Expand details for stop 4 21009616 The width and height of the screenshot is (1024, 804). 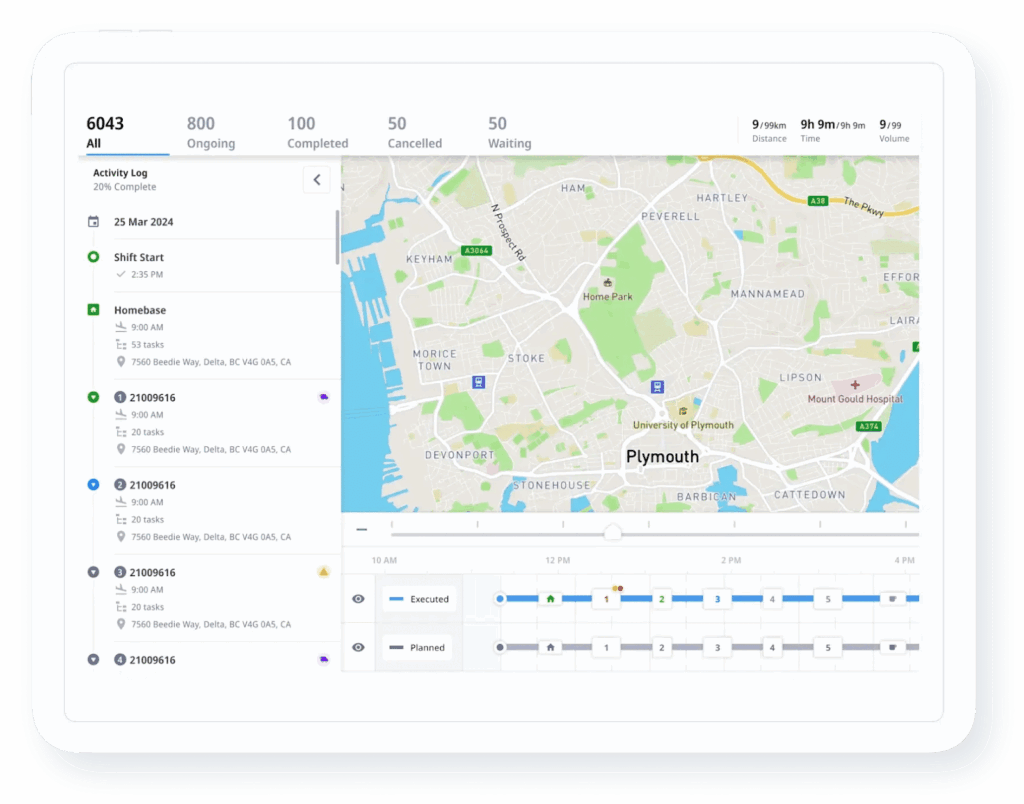(x=93, y=660)
